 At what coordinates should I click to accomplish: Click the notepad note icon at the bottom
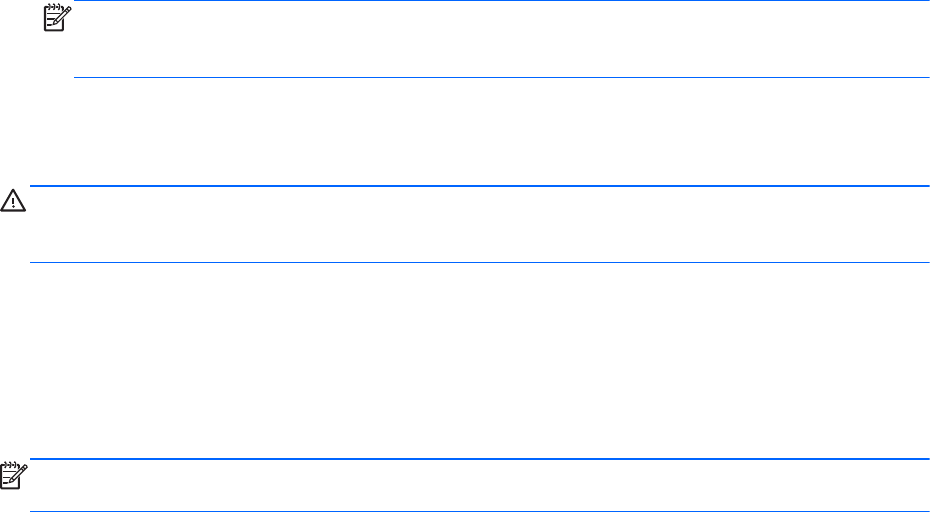tap(13, 475)
